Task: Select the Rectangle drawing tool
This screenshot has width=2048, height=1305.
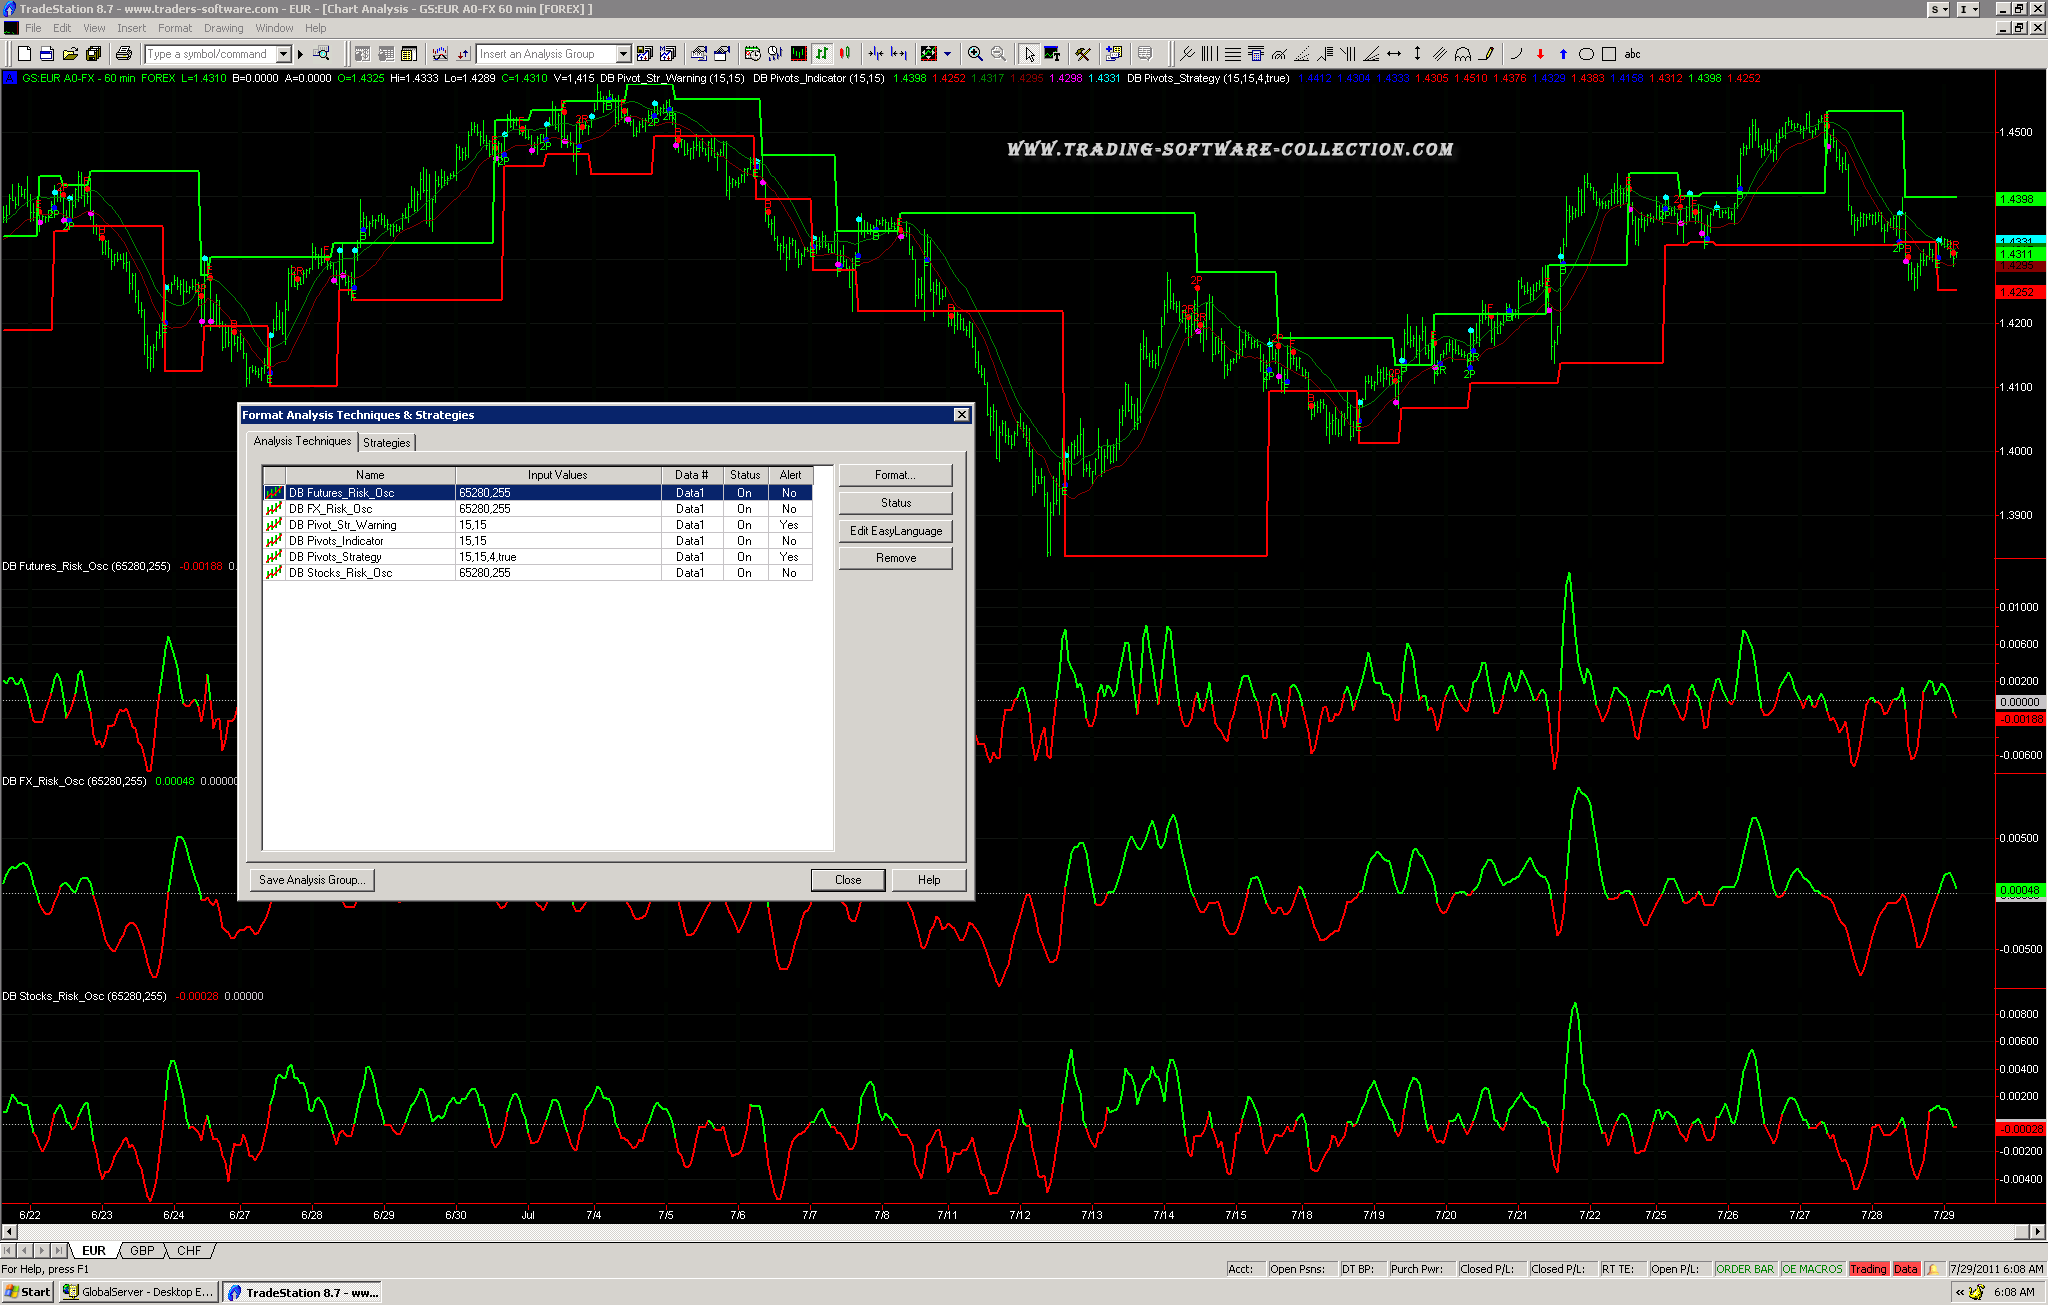Action: click(1609, 54)
